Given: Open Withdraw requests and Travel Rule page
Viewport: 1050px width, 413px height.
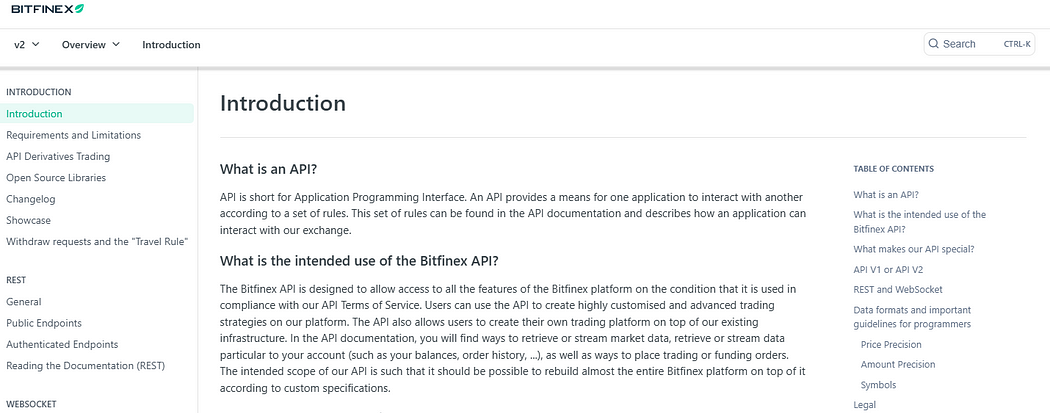Looking at the screenshot, I should click(x=97, y=242).
